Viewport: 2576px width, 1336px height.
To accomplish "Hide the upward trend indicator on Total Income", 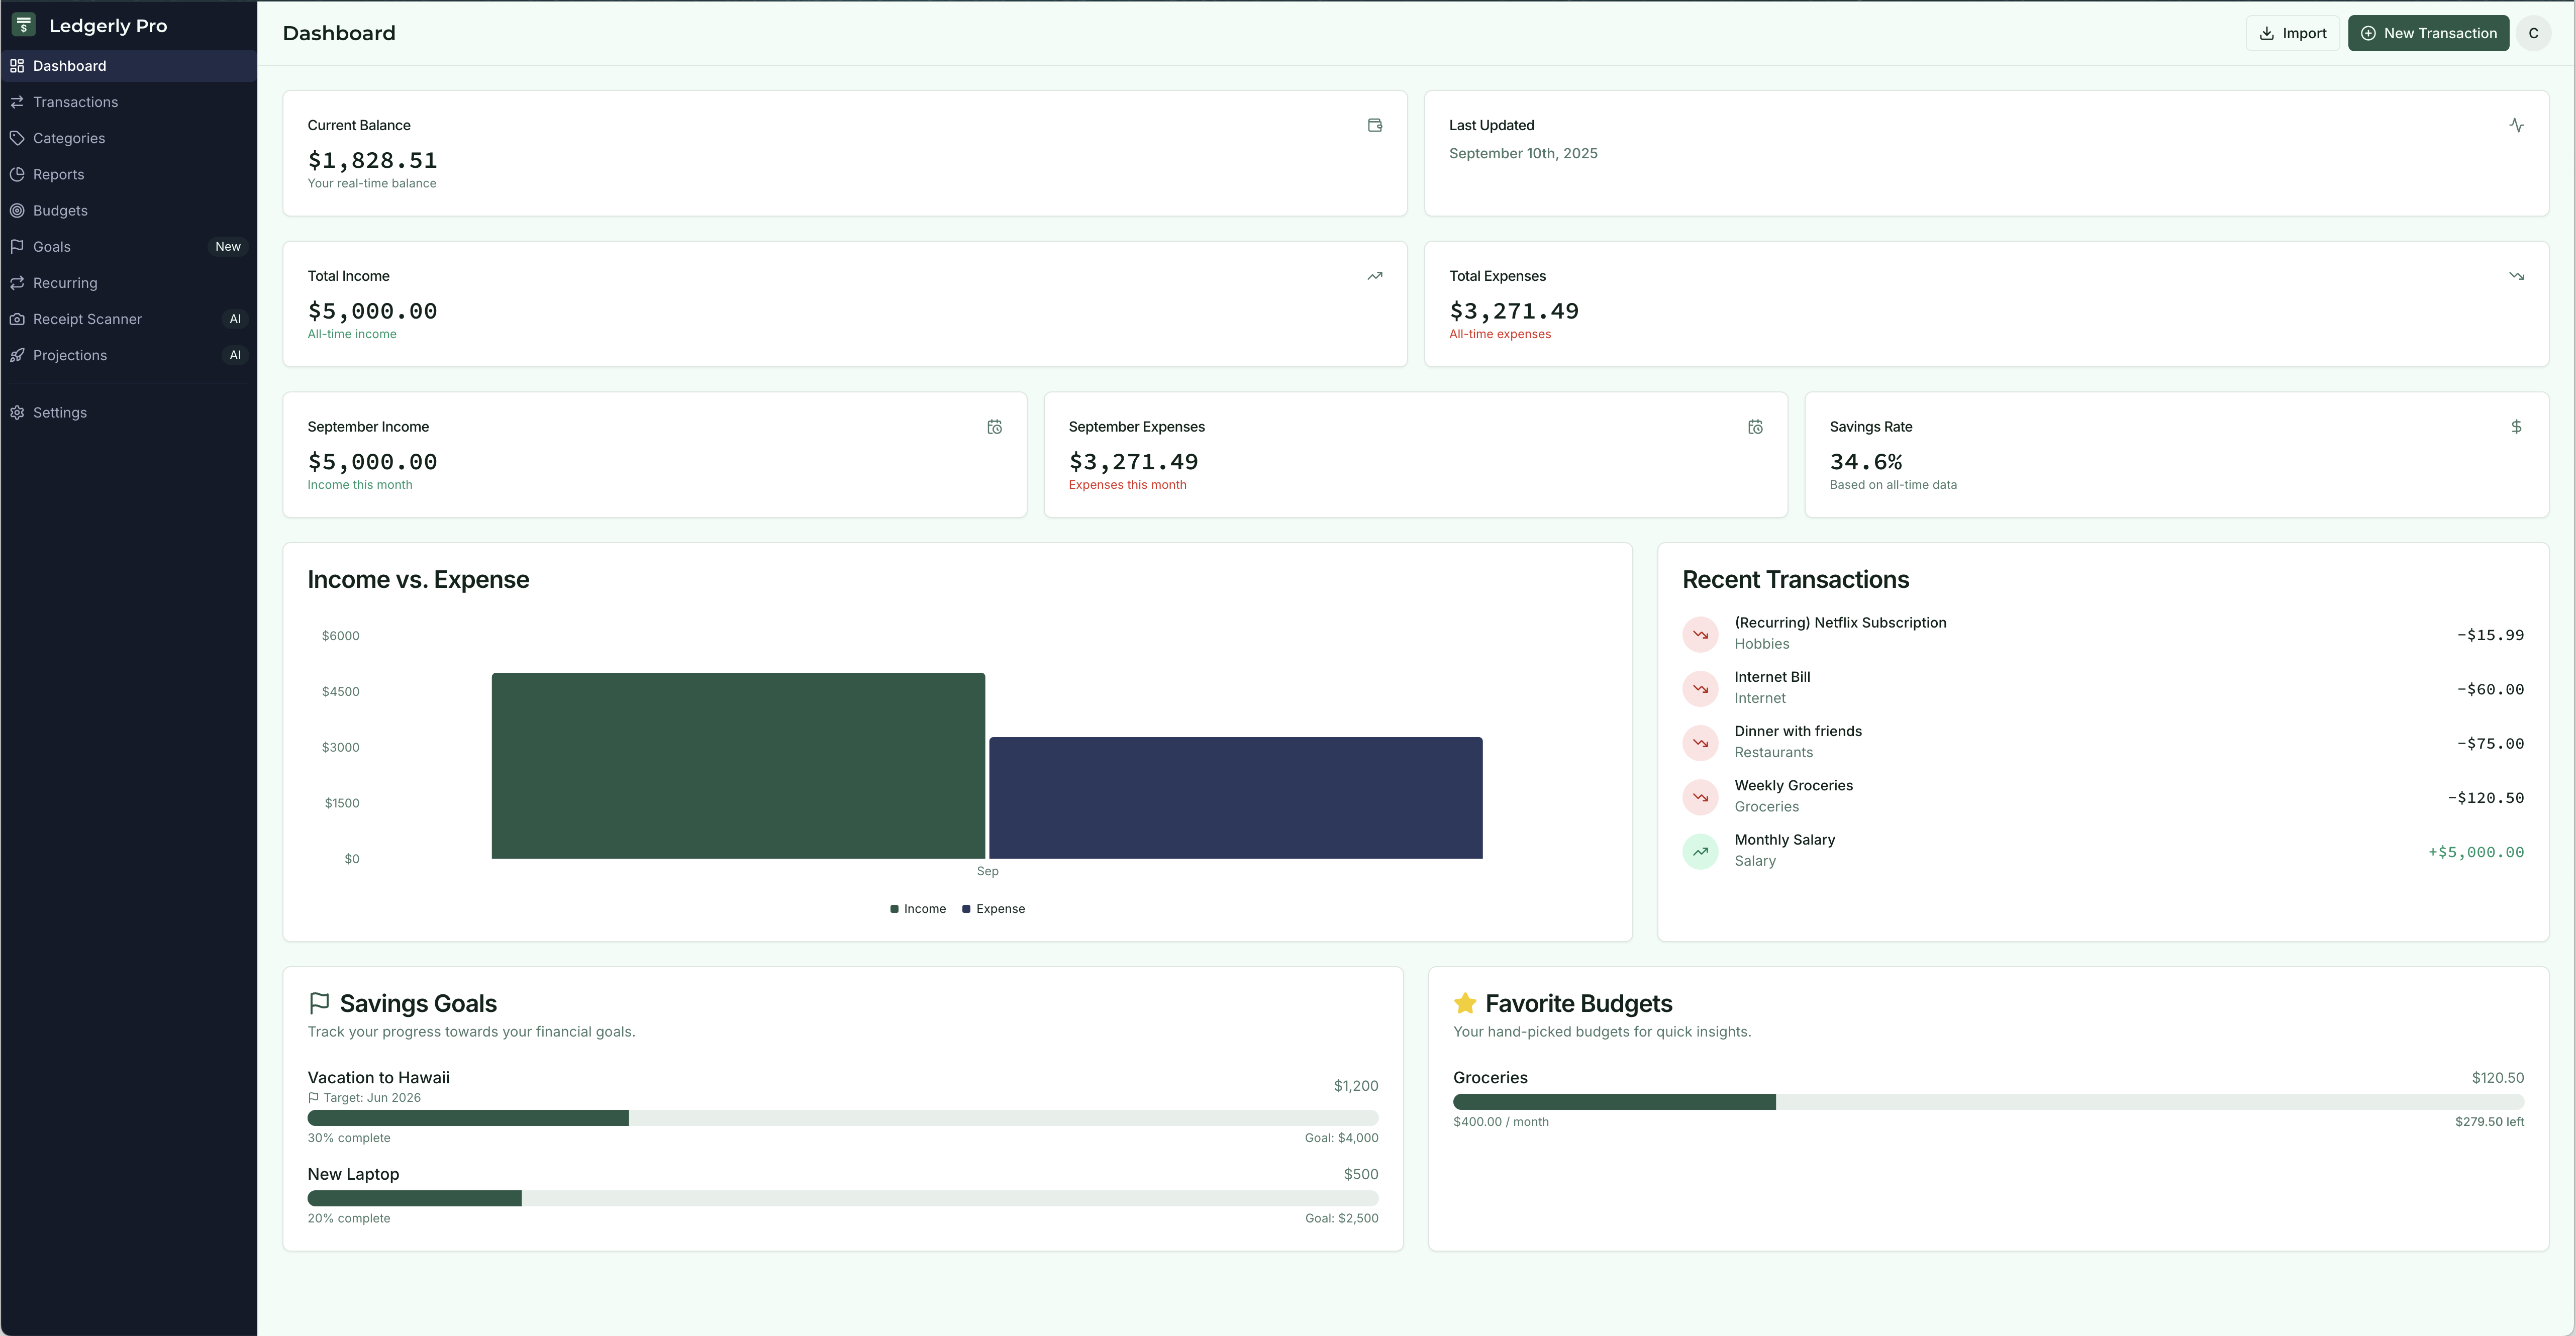I will [x=1374, y=276].
